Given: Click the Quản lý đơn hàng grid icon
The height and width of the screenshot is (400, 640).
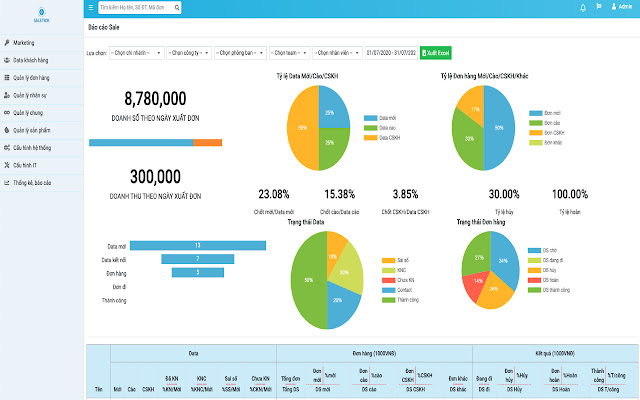Looking at the screenshot, I should pyautogui.click(x=7, y=78).
